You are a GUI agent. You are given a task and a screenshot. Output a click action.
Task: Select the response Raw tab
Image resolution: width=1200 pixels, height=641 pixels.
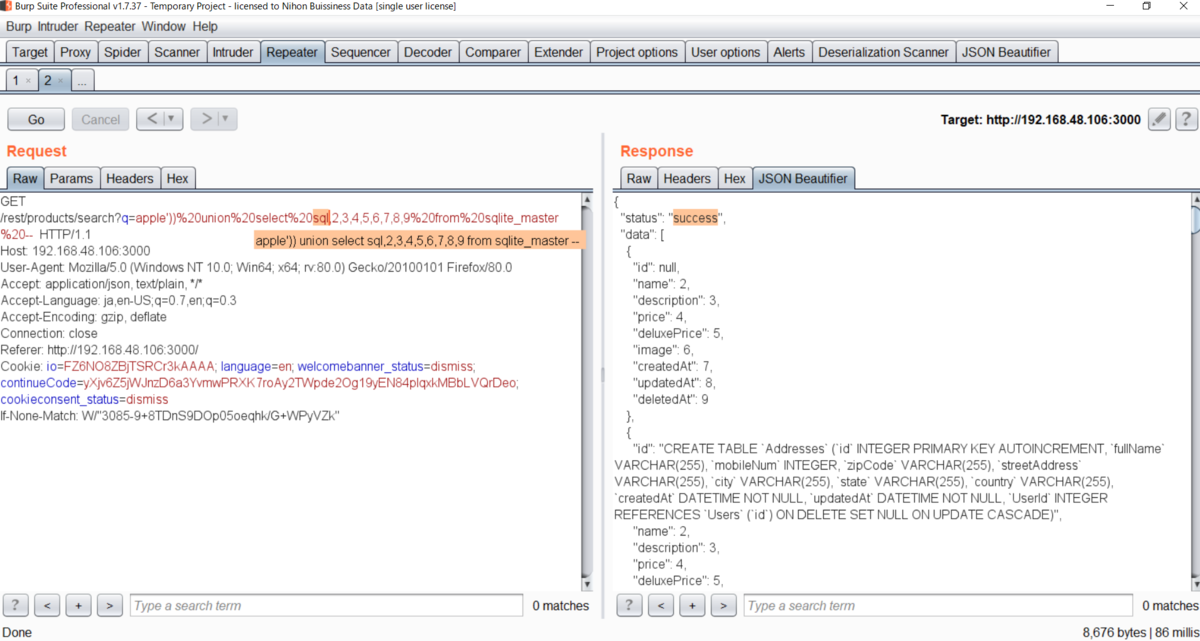(x=639, y=178)
